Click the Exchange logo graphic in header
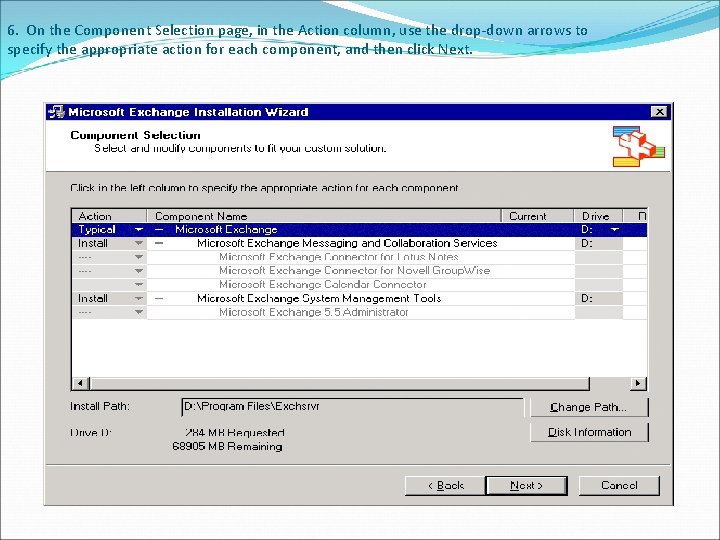The image size is (720, 540). click(x=638, y=146)
